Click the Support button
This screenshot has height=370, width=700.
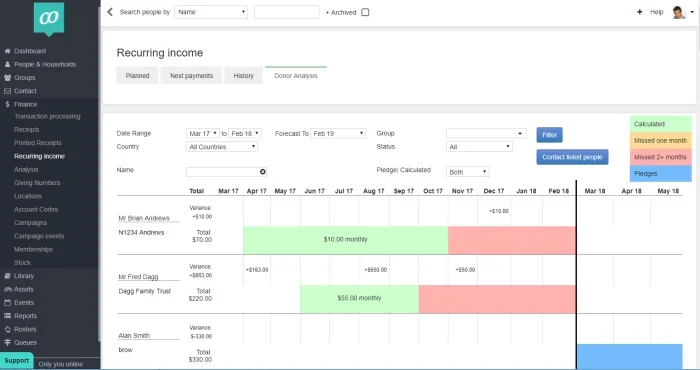[x=17, y=361]
